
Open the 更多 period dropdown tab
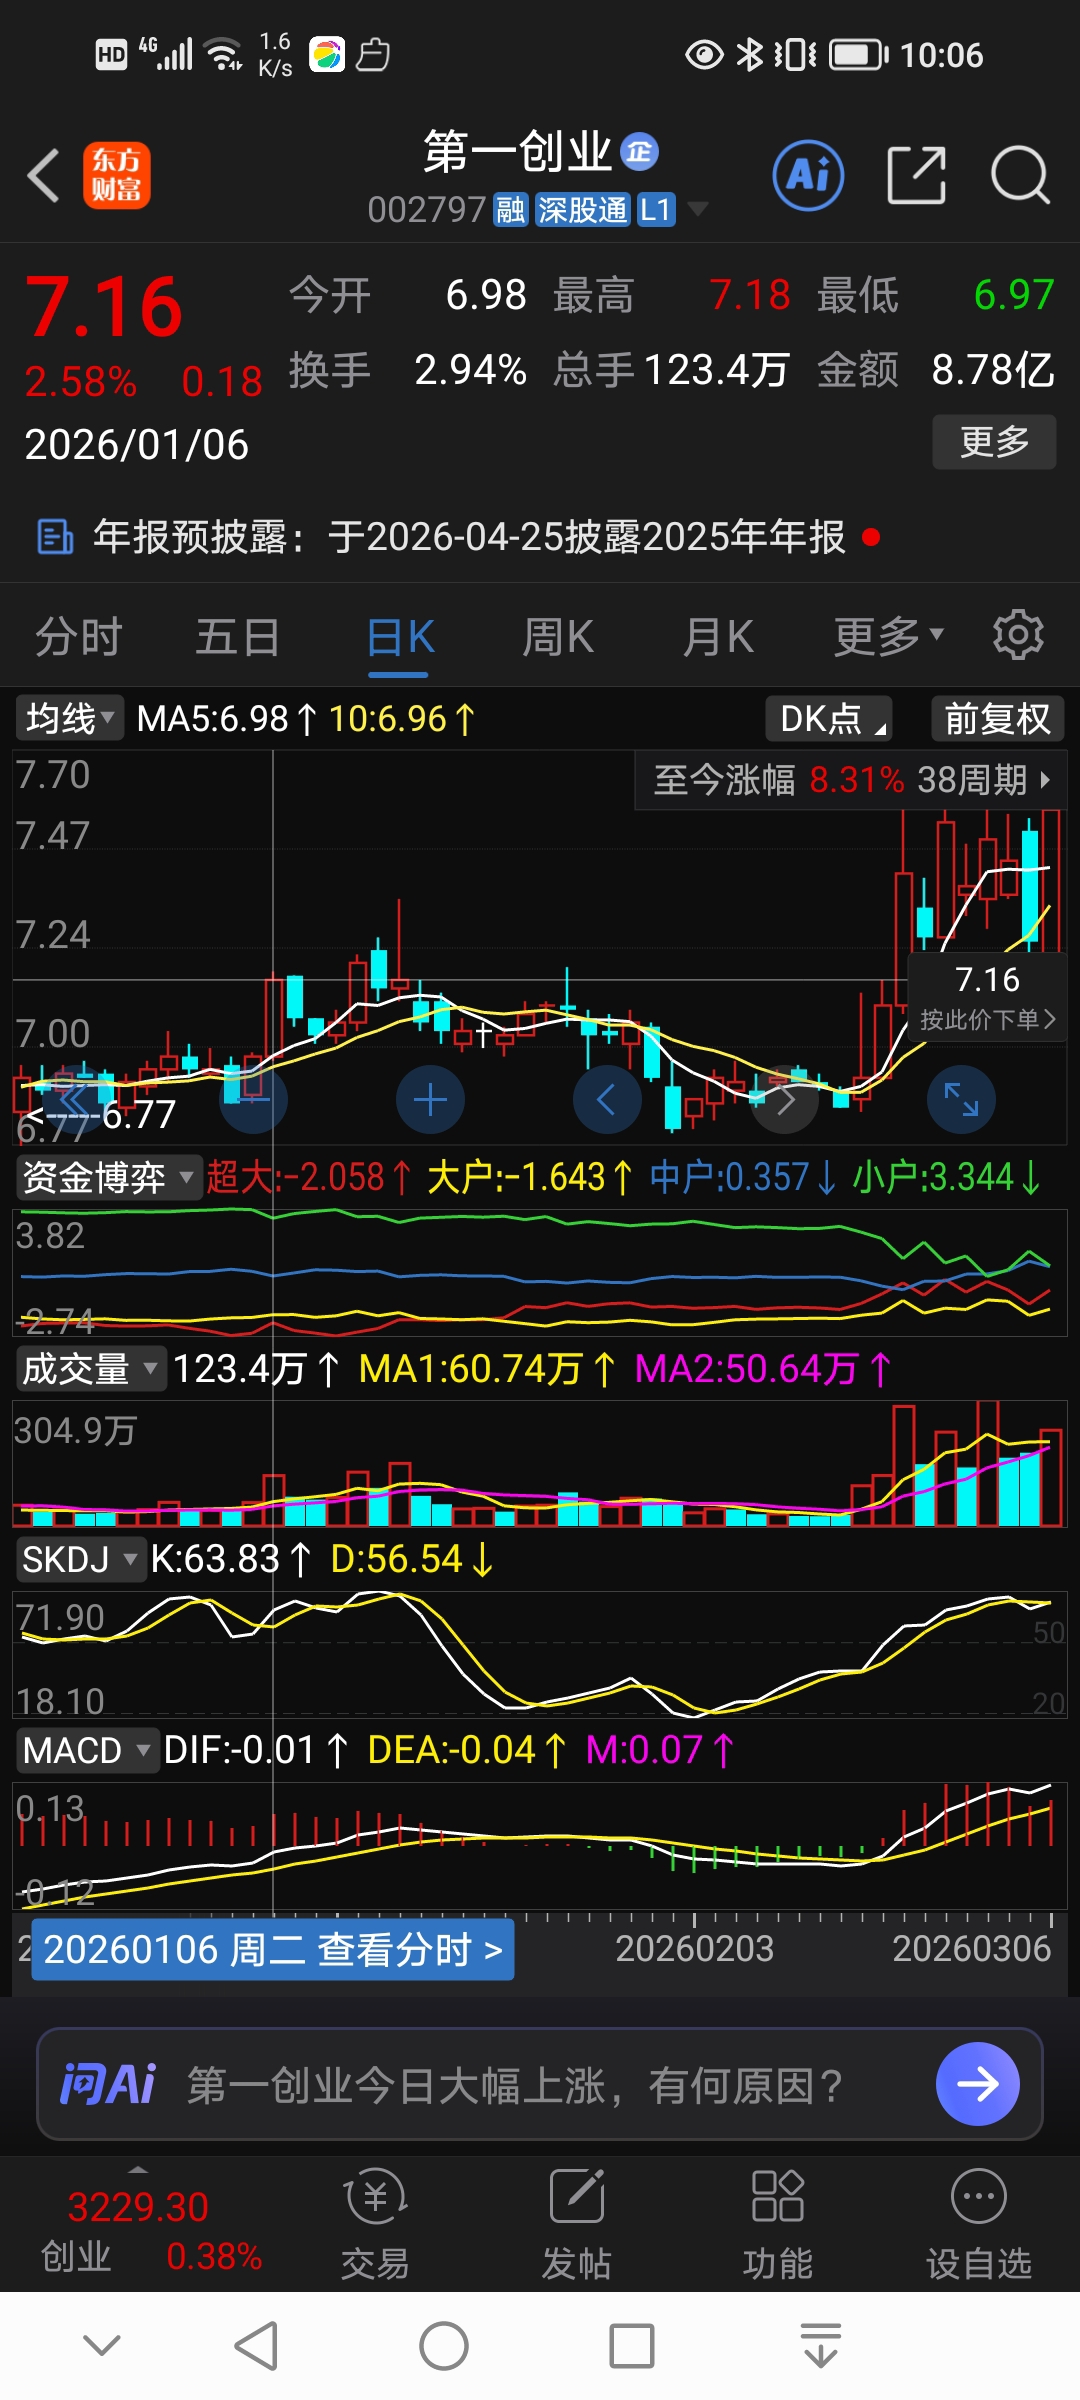coord(889,636)
